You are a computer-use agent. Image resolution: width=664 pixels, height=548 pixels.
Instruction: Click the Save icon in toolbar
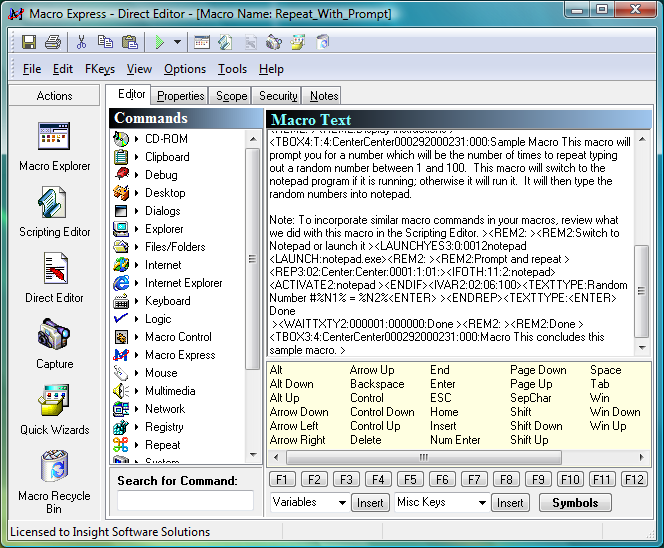coord(29,42)
